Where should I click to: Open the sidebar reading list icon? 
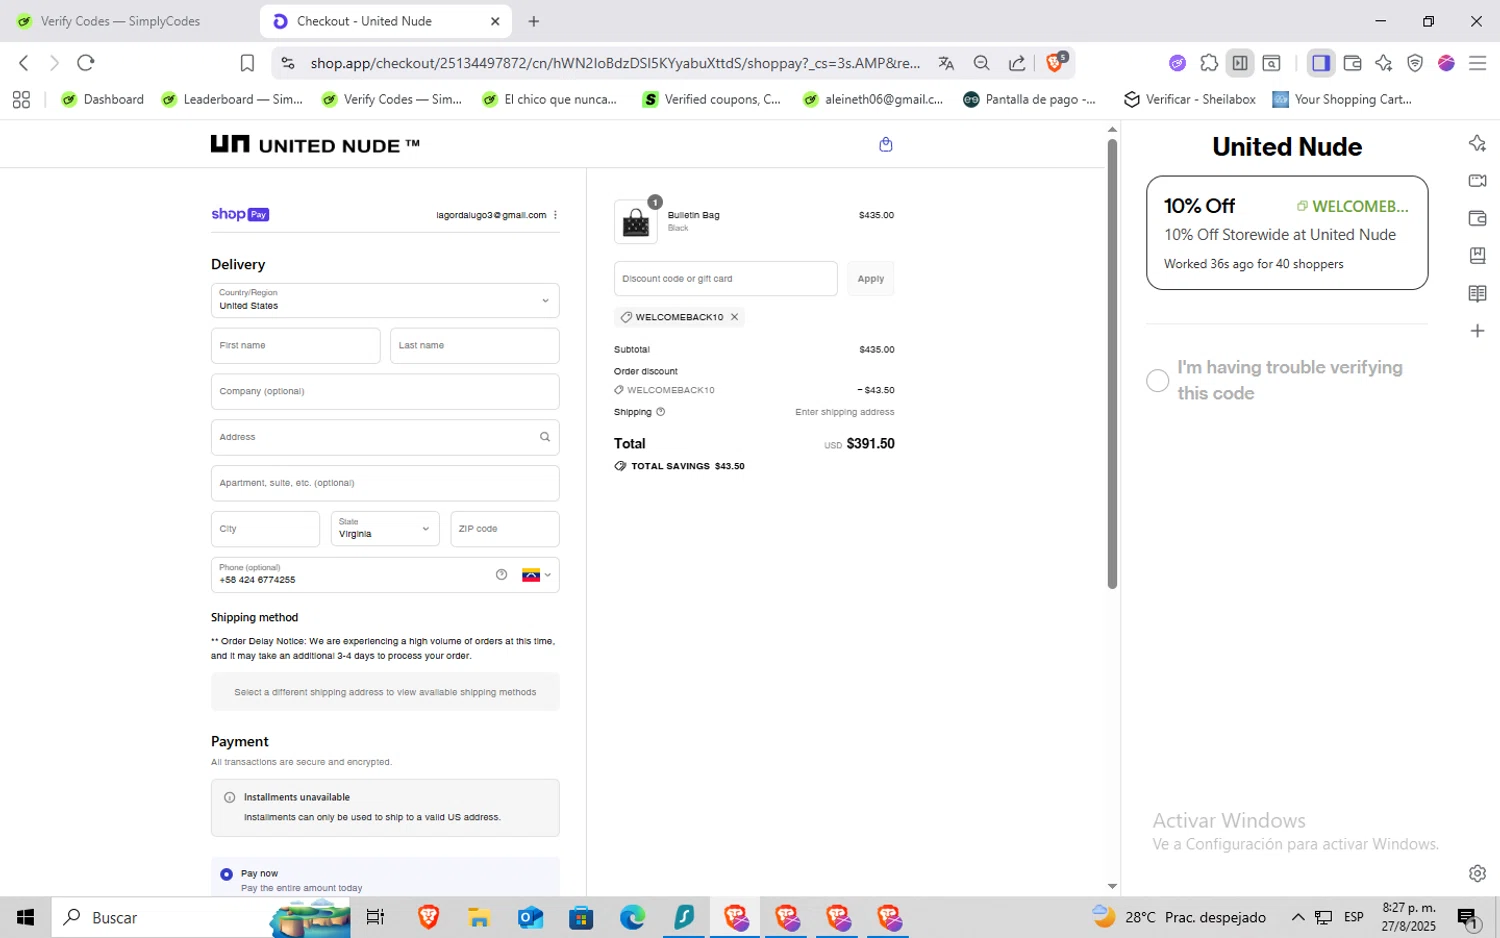pyautogui.click(x=1477, y=293)
